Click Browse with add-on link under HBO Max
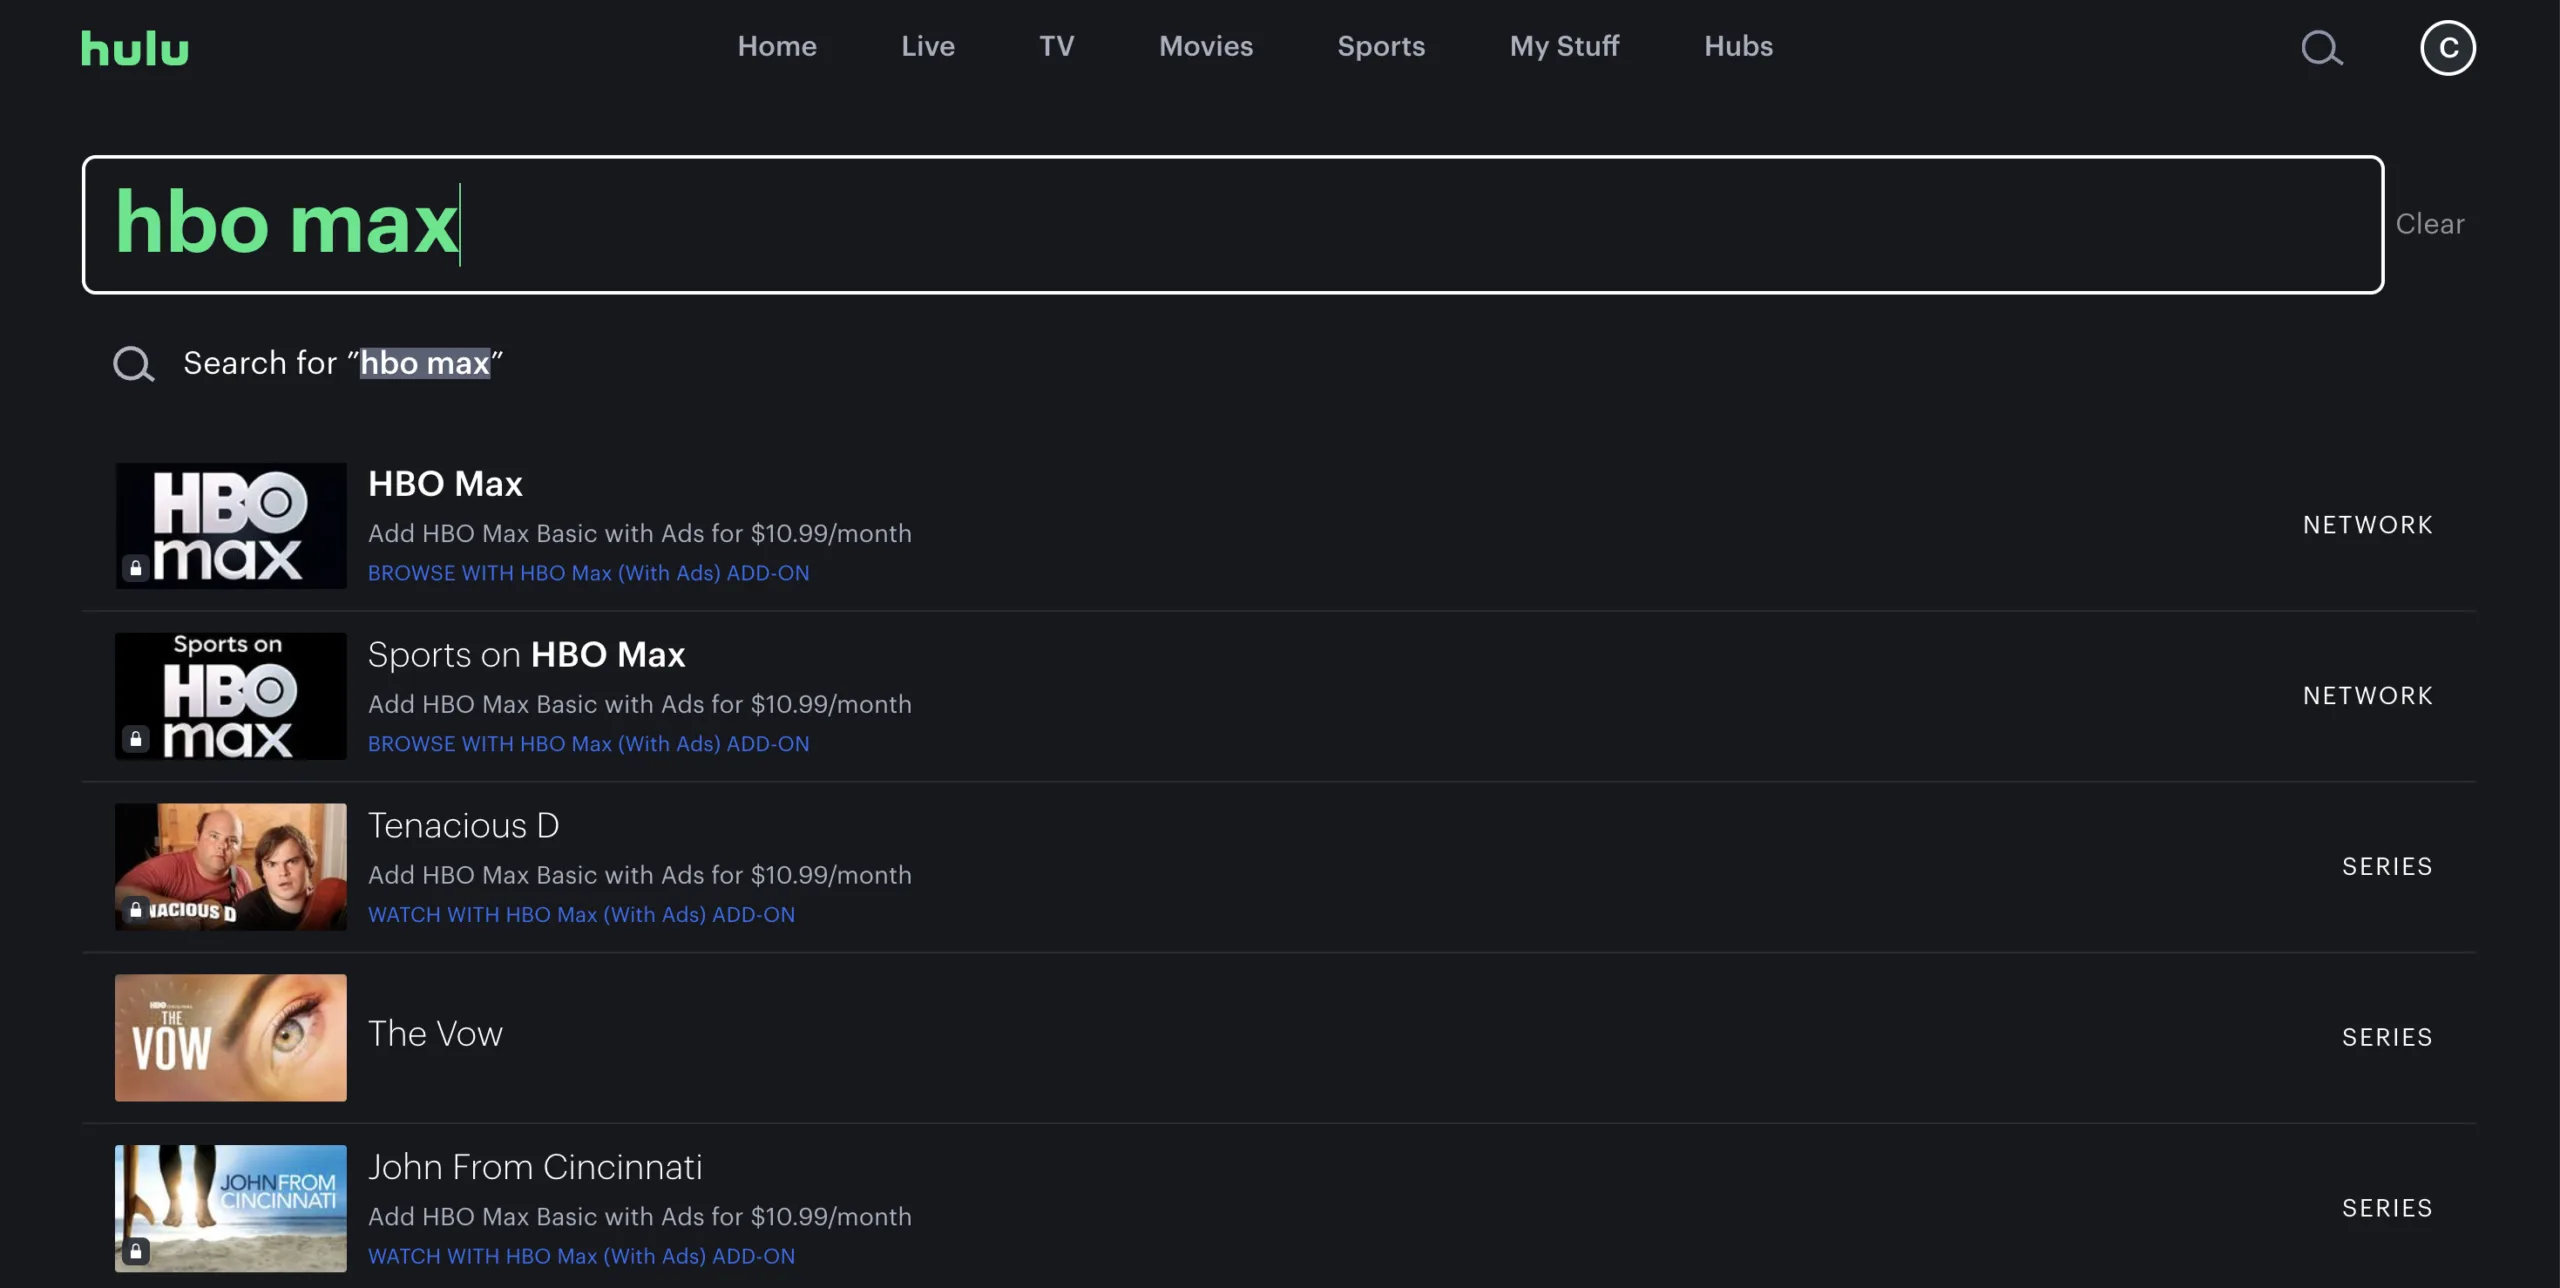The width and height of the screenshot is (2560, 1288). (x=589, y=573)
